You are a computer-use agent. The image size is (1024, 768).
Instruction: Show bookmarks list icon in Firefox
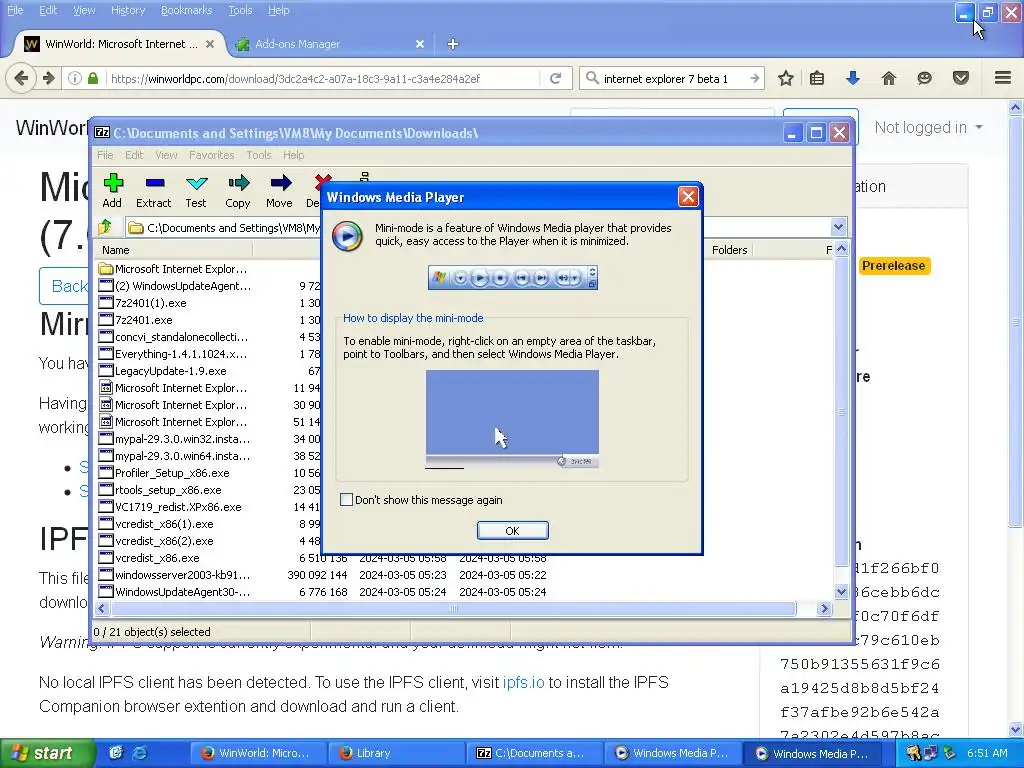point(816,78)
